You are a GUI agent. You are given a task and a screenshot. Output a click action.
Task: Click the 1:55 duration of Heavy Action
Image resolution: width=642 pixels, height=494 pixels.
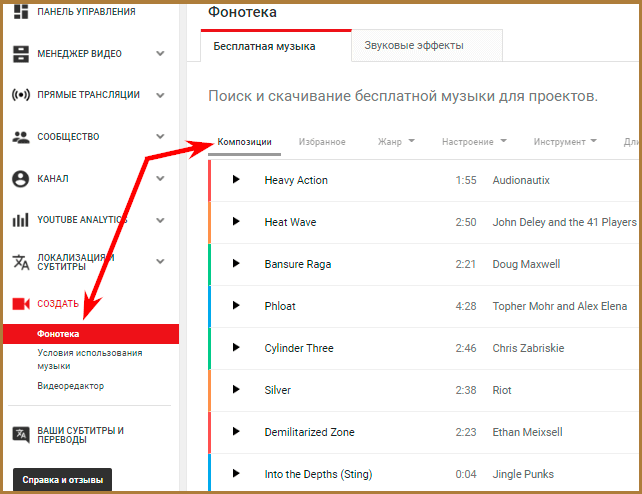point(466,180)
